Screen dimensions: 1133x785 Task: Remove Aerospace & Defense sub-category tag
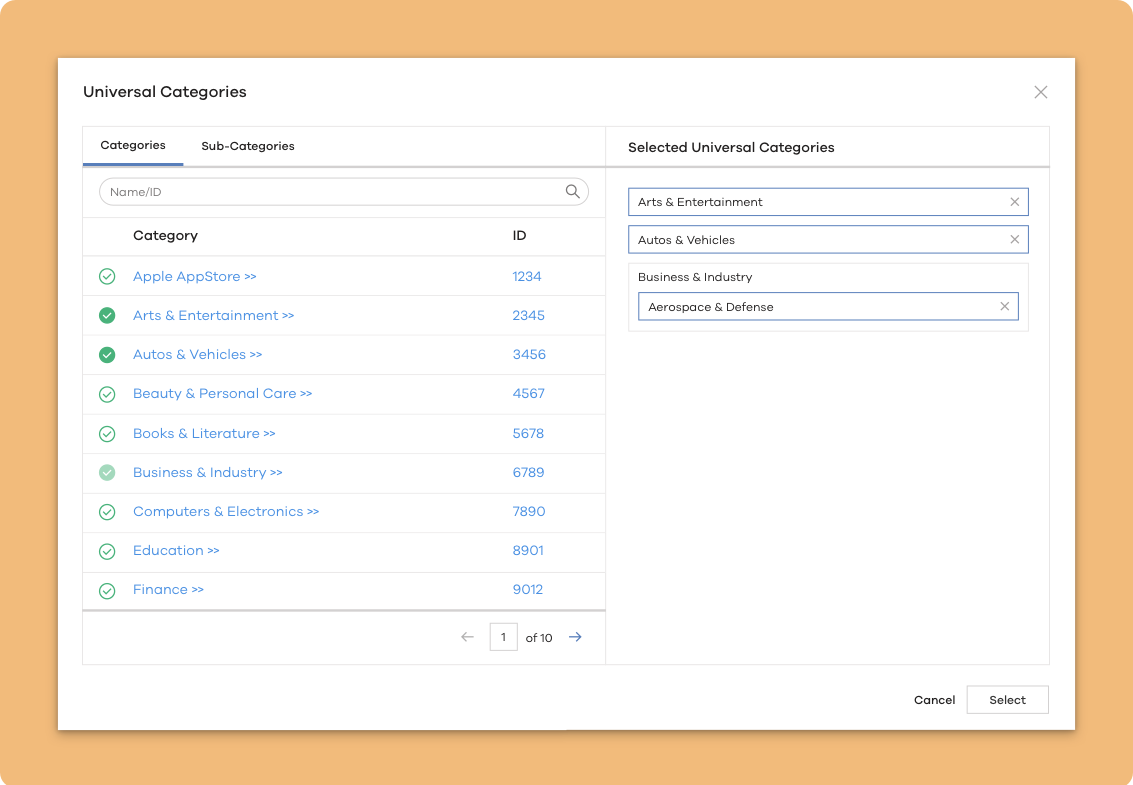(1004, 307)
